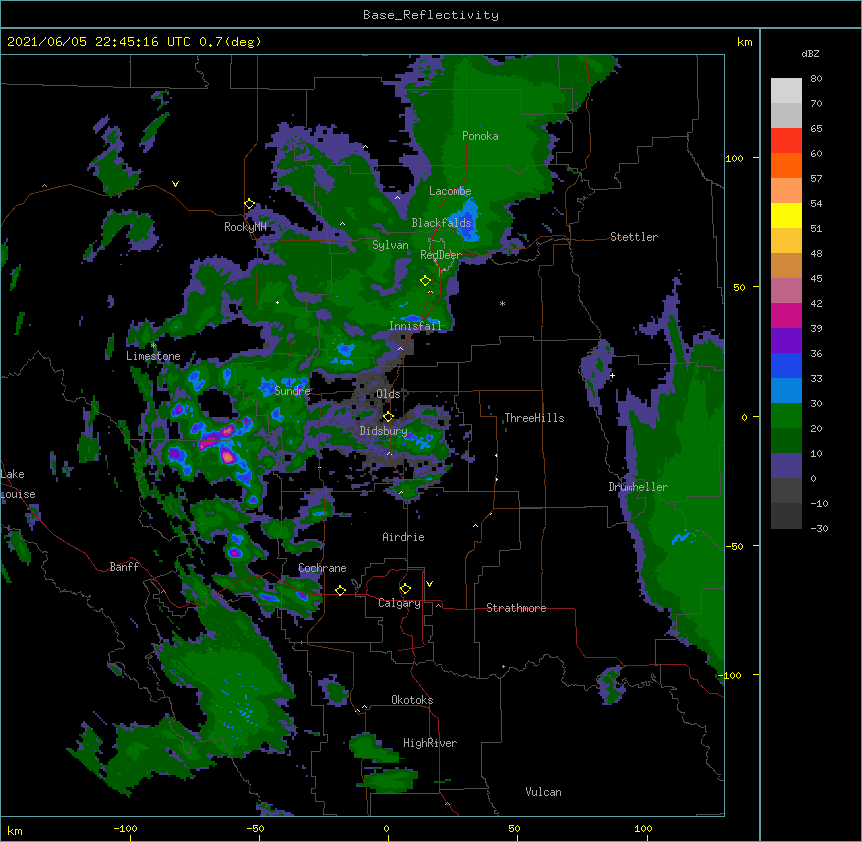The width and height of the screenshot is (862, 842).
Task: Click the yellow diamond marker east of Cochrane
Action: point(340,590)
